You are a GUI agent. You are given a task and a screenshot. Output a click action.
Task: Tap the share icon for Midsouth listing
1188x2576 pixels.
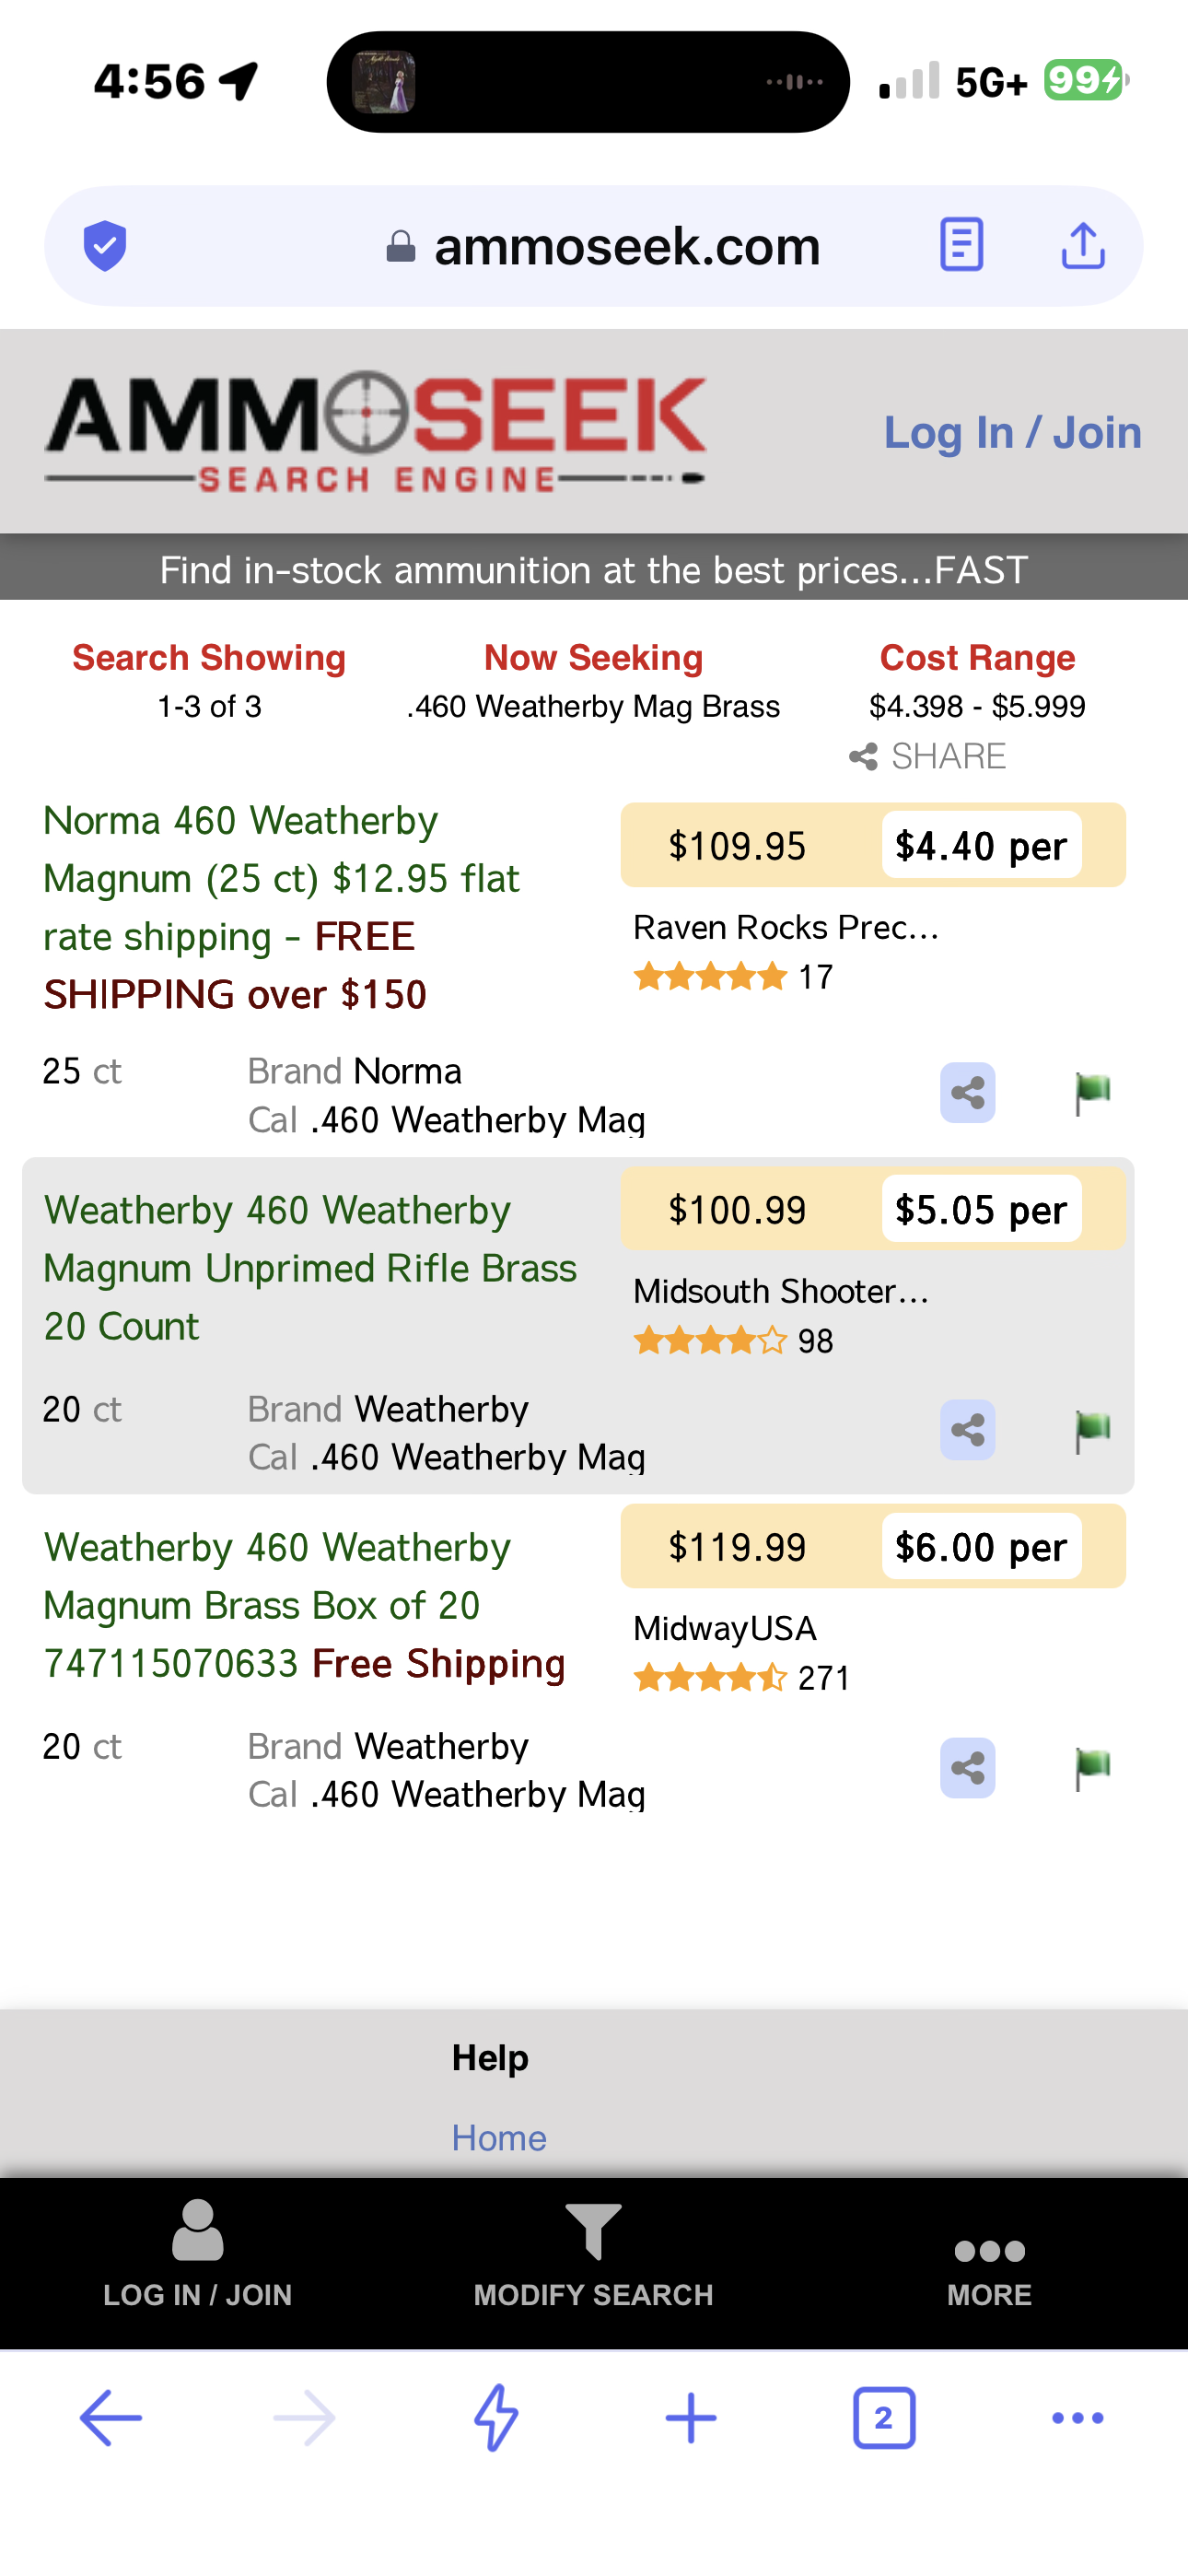point(967,1430)
